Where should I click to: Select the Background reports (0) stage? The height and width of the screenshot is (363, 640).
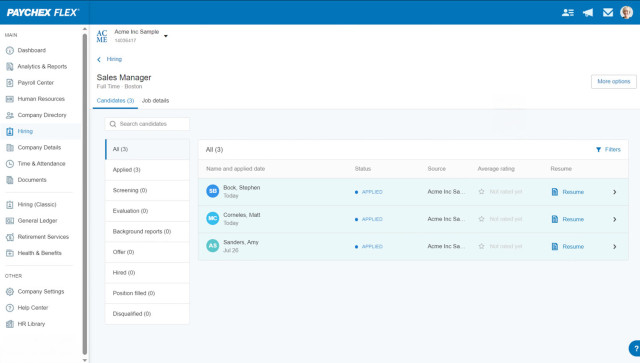coord(147,232)
